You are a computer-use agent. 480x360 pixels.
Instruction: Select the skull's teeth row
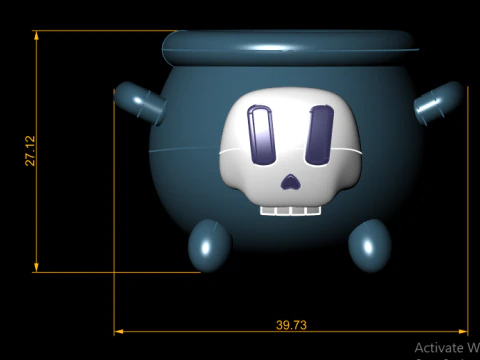click(291, 211)
